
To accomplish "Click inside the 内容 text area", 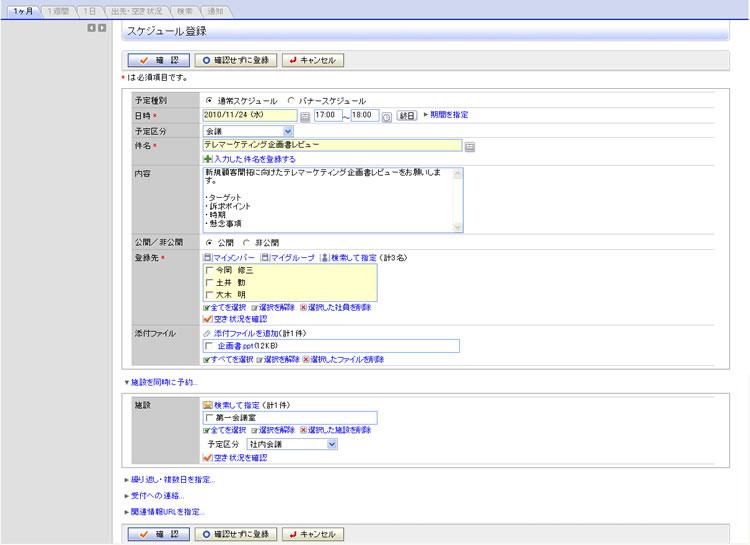I will [328, 200].
